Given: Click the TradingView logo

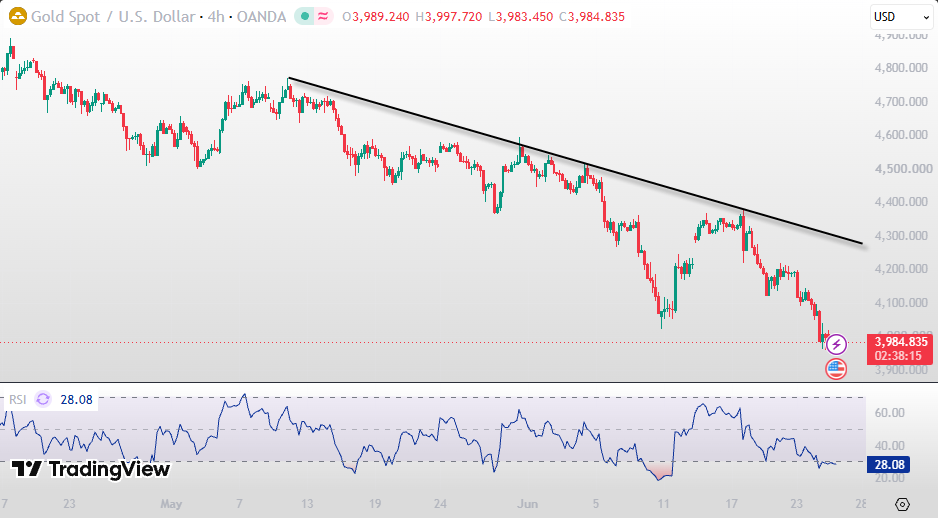Looking at the screenshot, I should pos(91,469).
